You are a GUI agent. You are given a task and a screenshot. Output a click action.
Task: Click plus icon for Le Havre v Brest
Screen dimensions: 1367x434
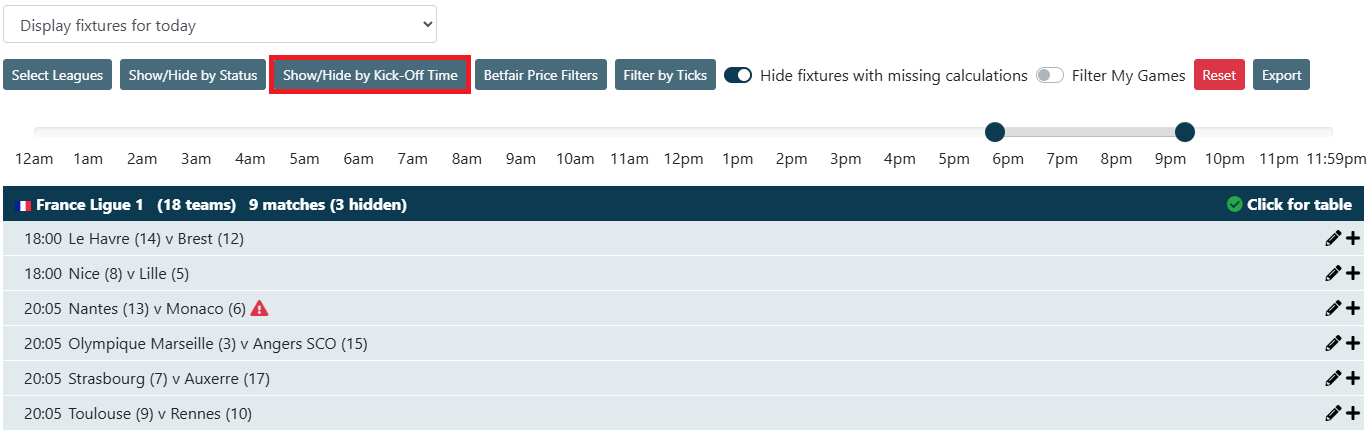[1353, 239]
